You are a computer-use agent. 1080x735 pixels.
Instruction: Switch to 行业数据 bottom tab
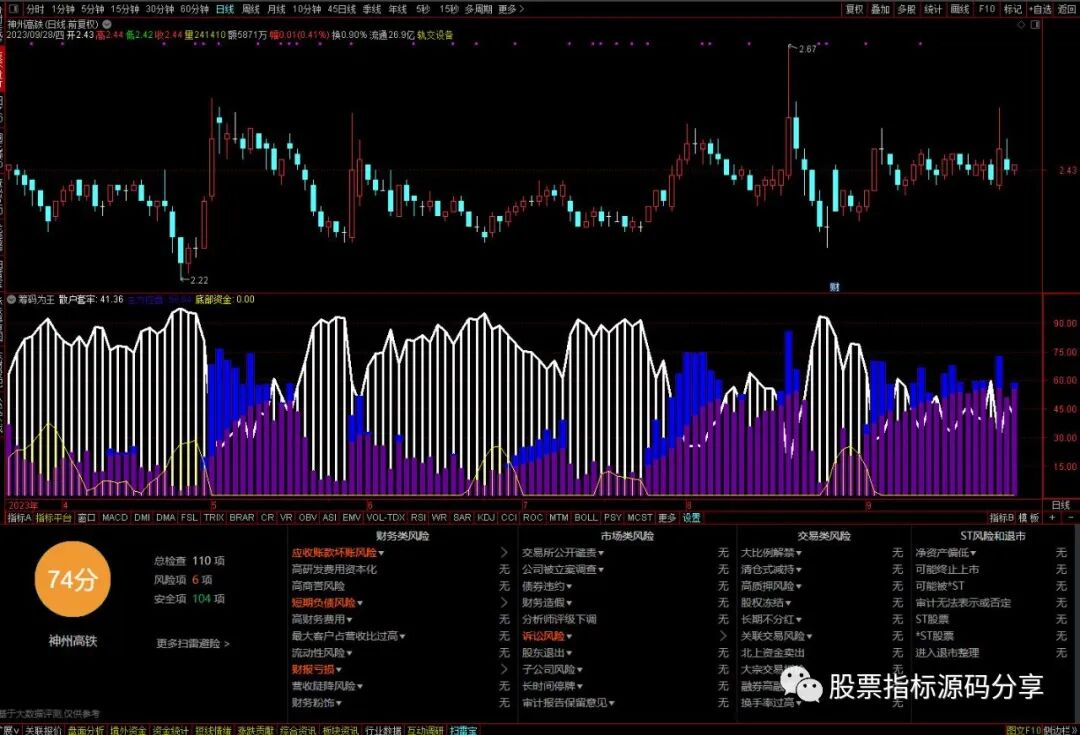pos(382,729)
